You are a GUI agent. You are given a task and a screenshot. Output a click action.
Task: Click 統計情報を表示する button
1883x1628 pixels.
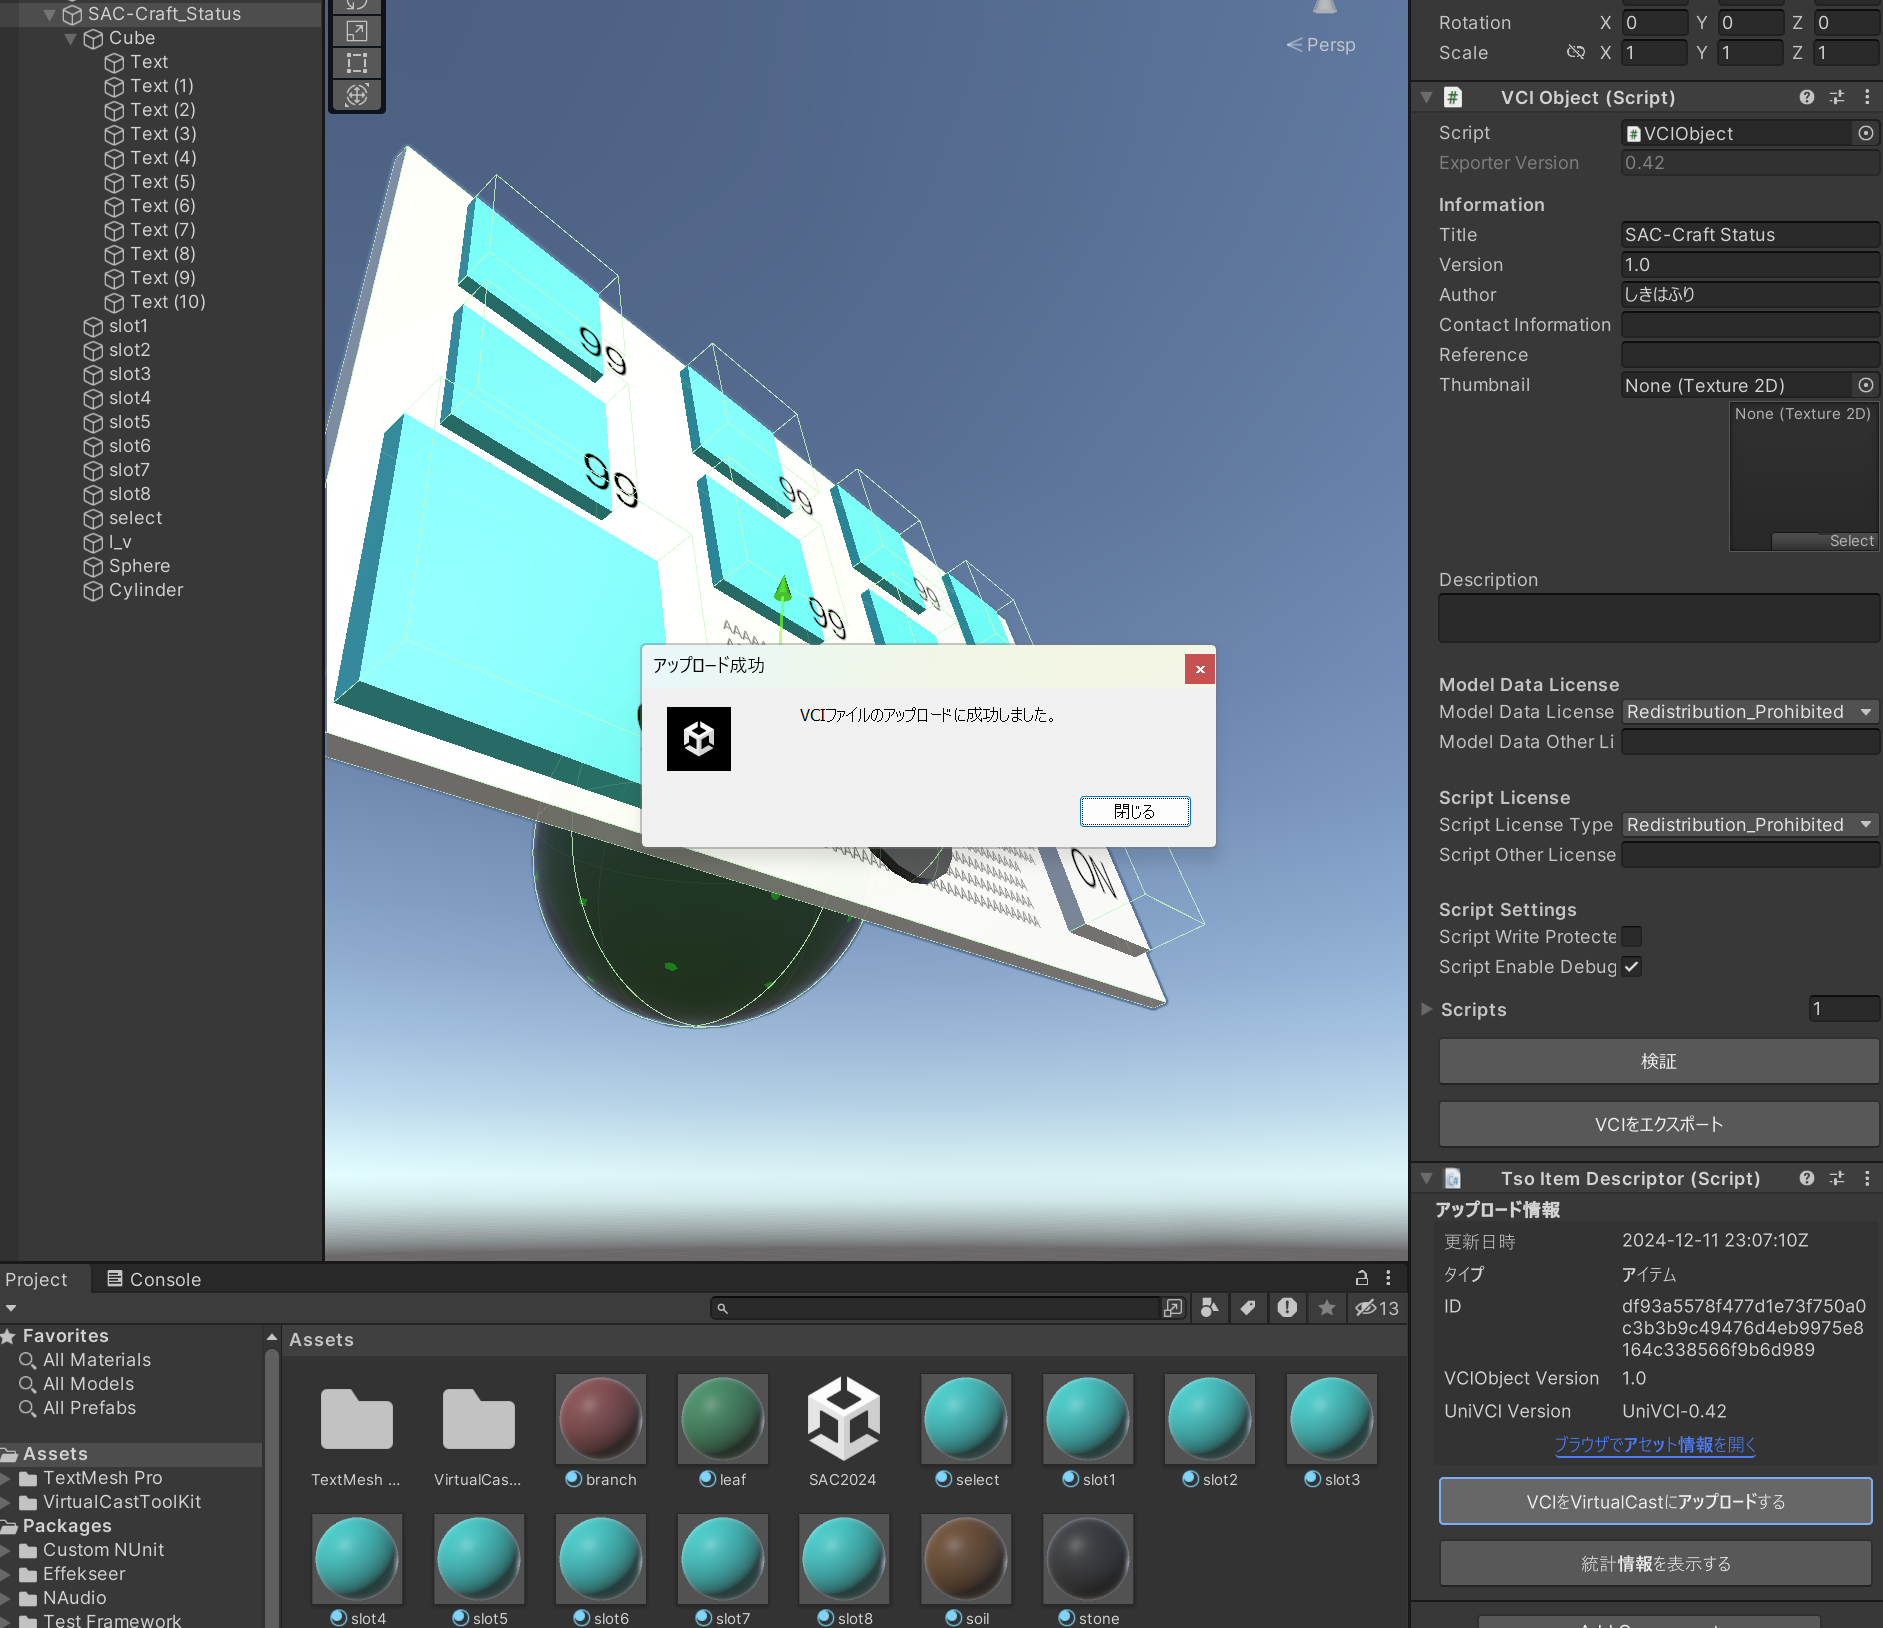(x=1656, y=1563)
